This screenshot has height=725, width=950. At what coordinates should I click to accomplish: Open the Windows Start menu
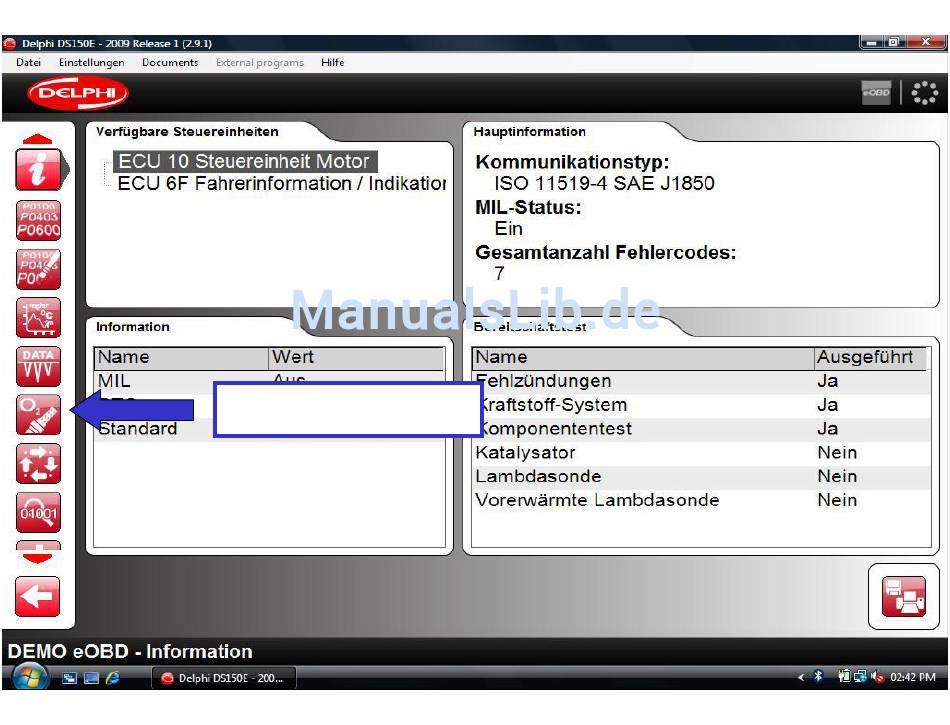[30, 677]
